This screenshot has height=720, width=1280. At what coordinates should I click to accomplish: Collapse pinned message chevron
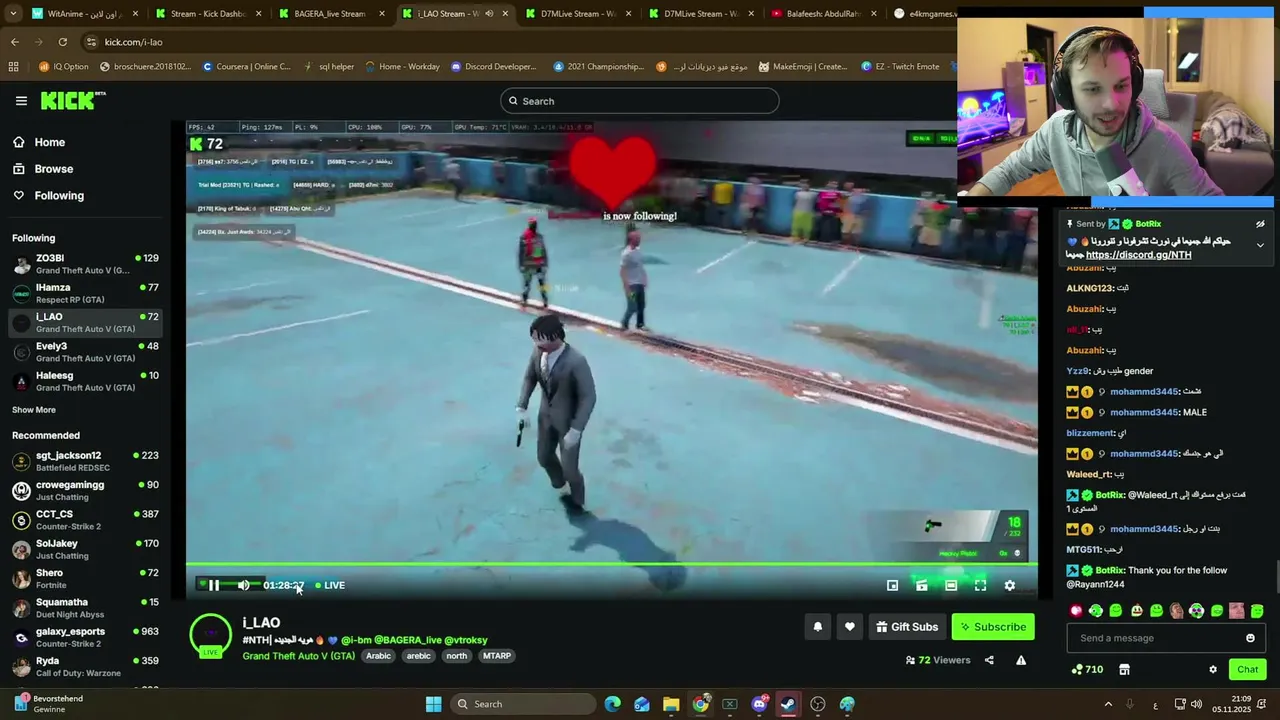click(x=1260, y=245)
